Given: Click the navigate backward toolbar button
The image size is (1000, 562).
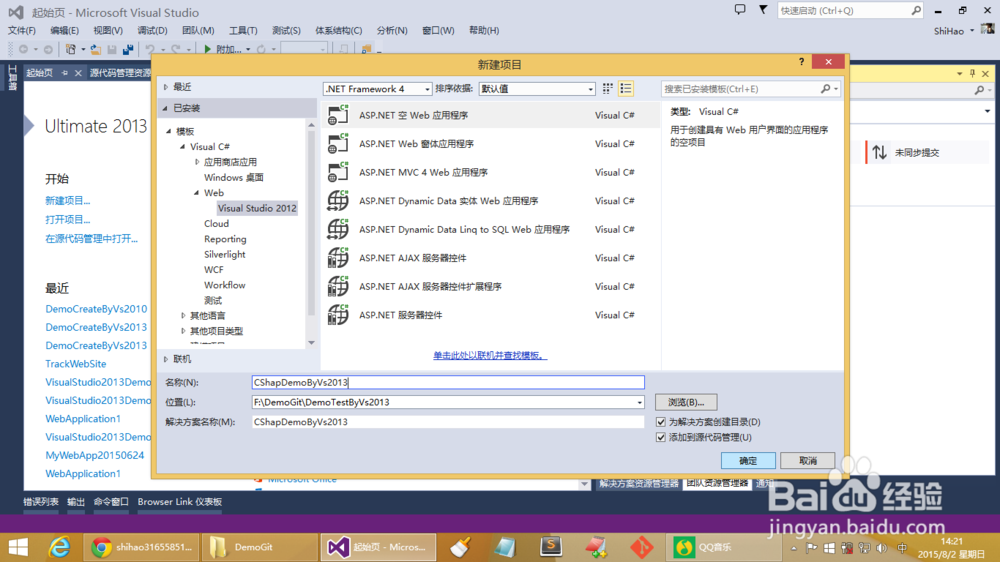Looking at the screenshot, I should tap(24, 49).
